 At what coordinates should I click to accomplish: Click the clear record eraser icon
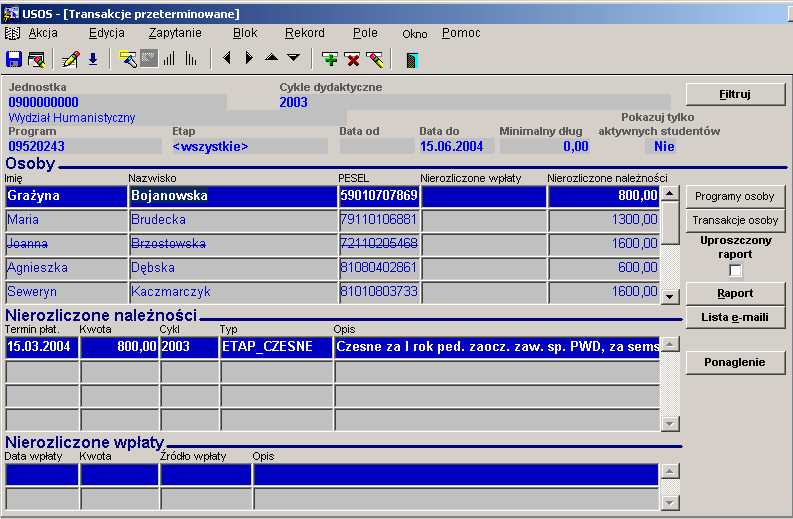pyautogui.click(x=375, y=60)
